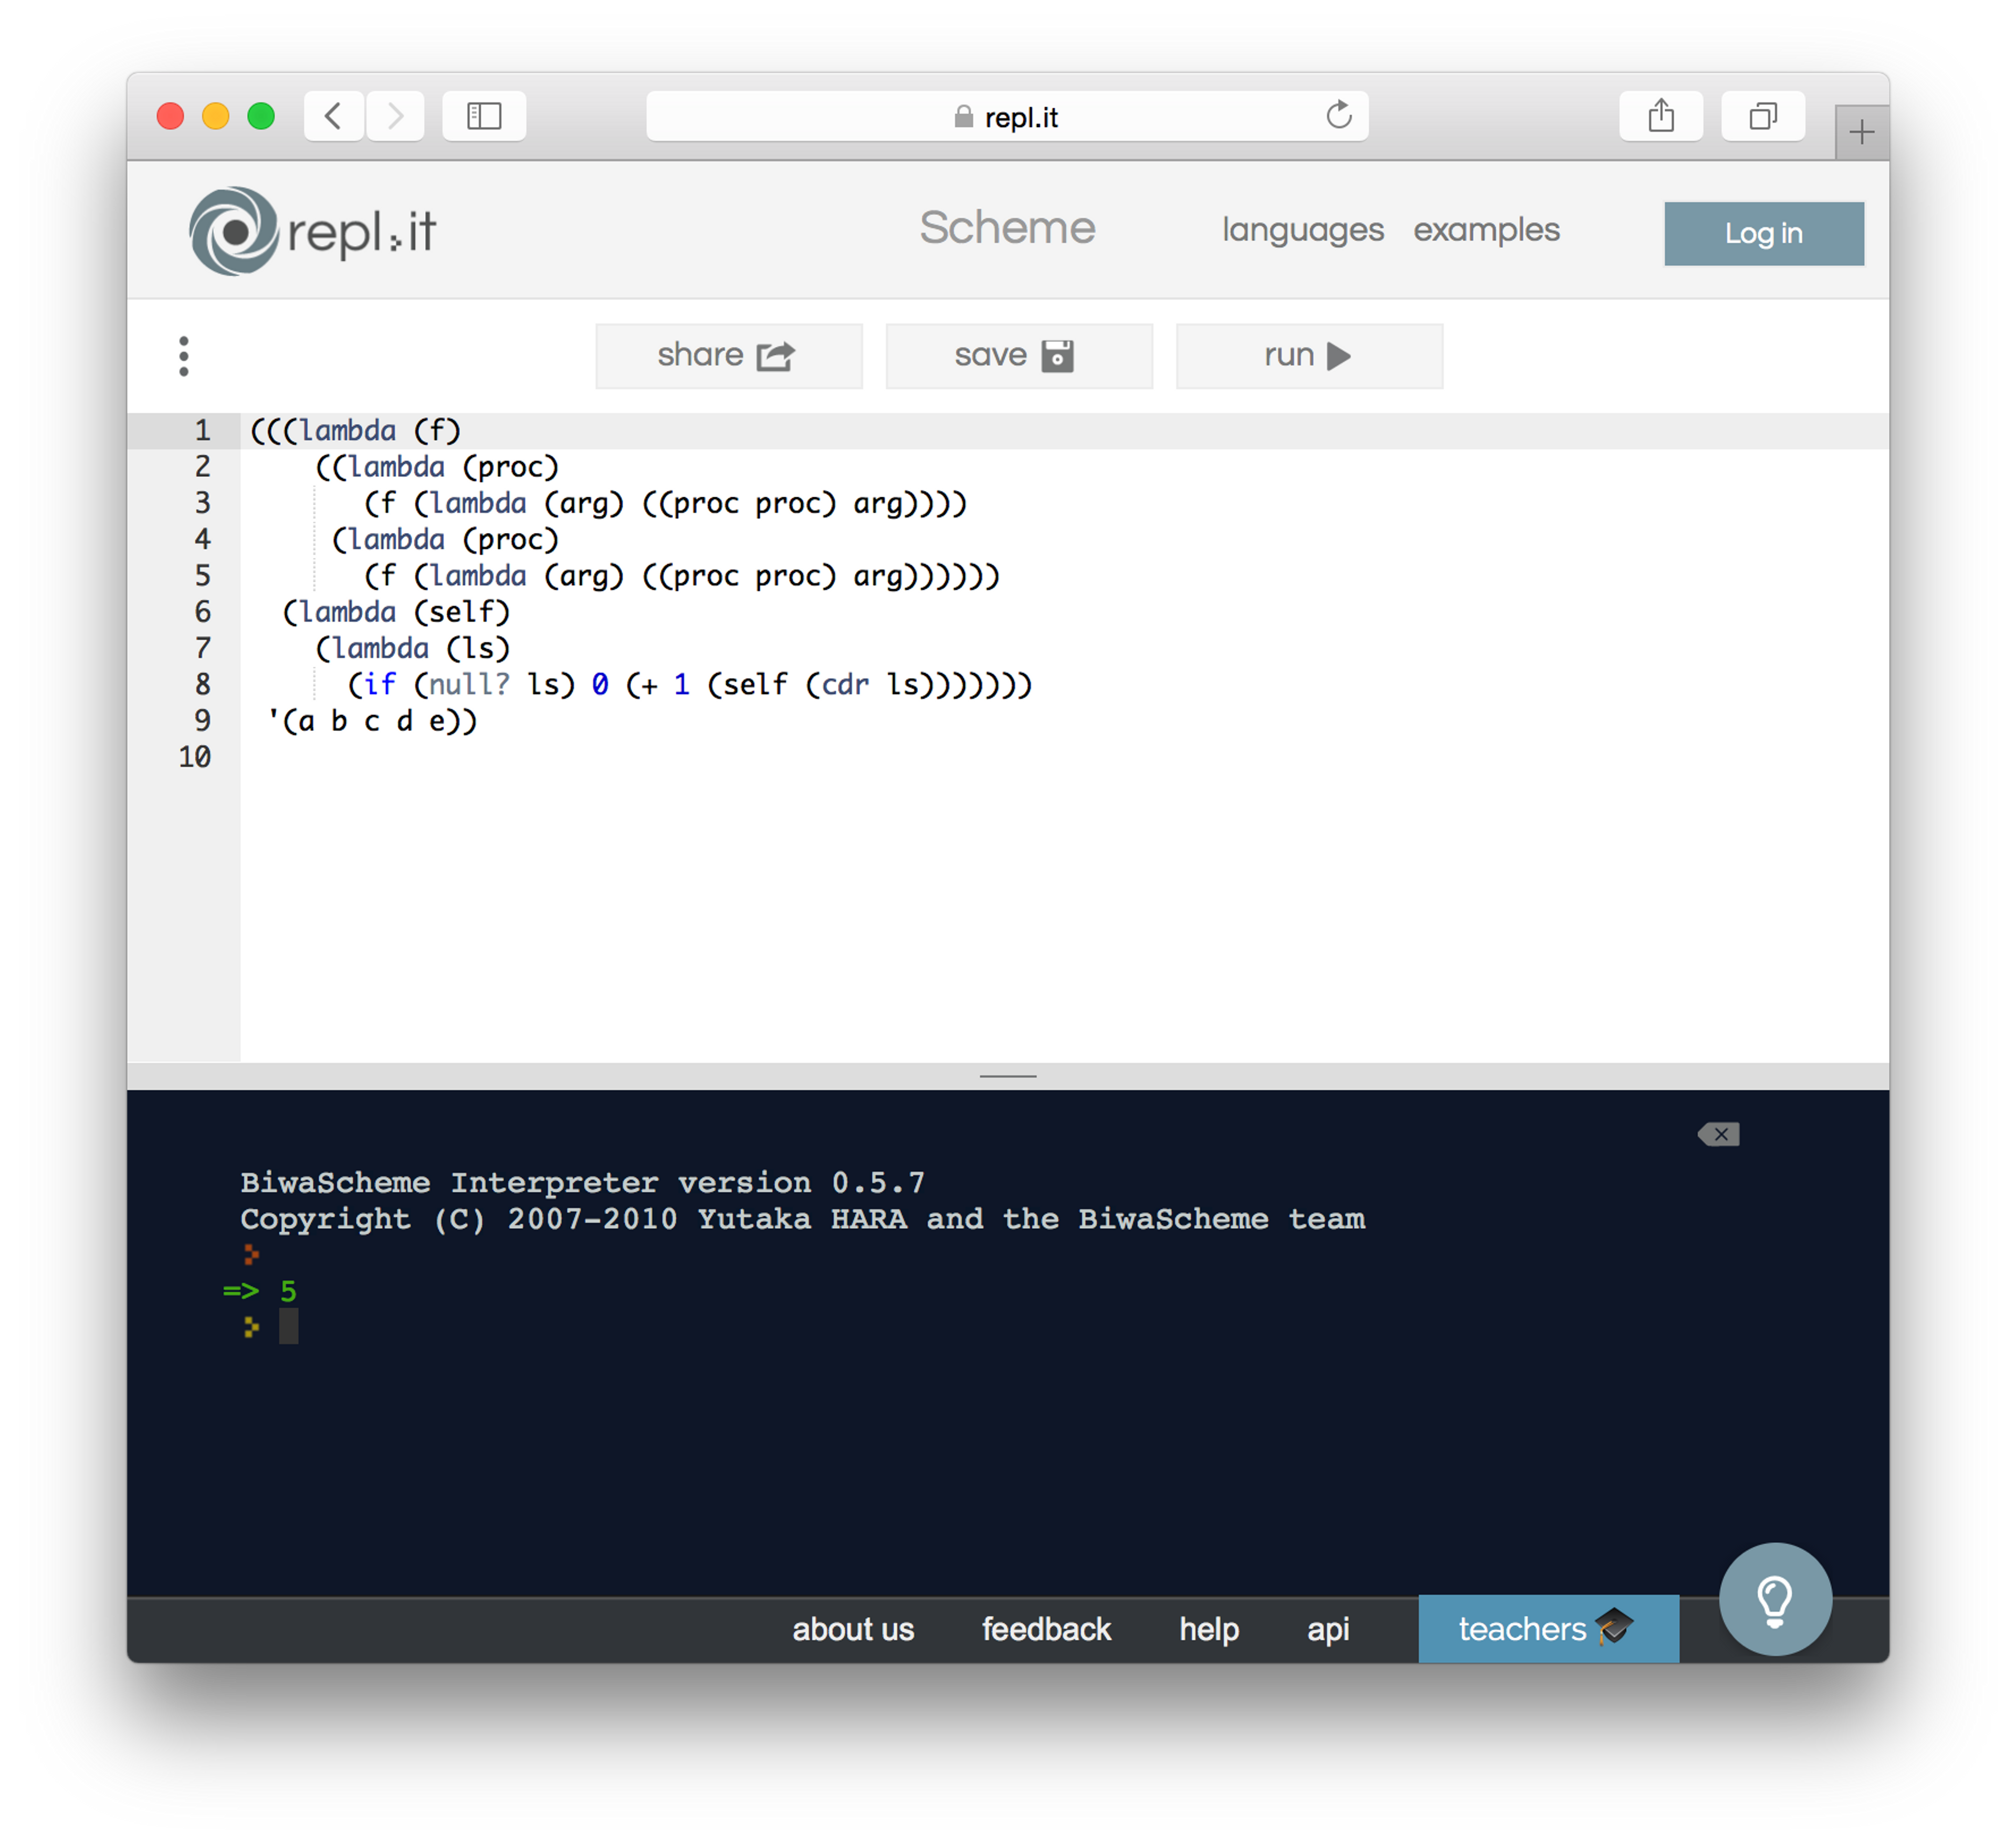Grab the editor-console divider handle
The height and width of the screenshot is (1844, 2016).
tap(1008, 1076)
